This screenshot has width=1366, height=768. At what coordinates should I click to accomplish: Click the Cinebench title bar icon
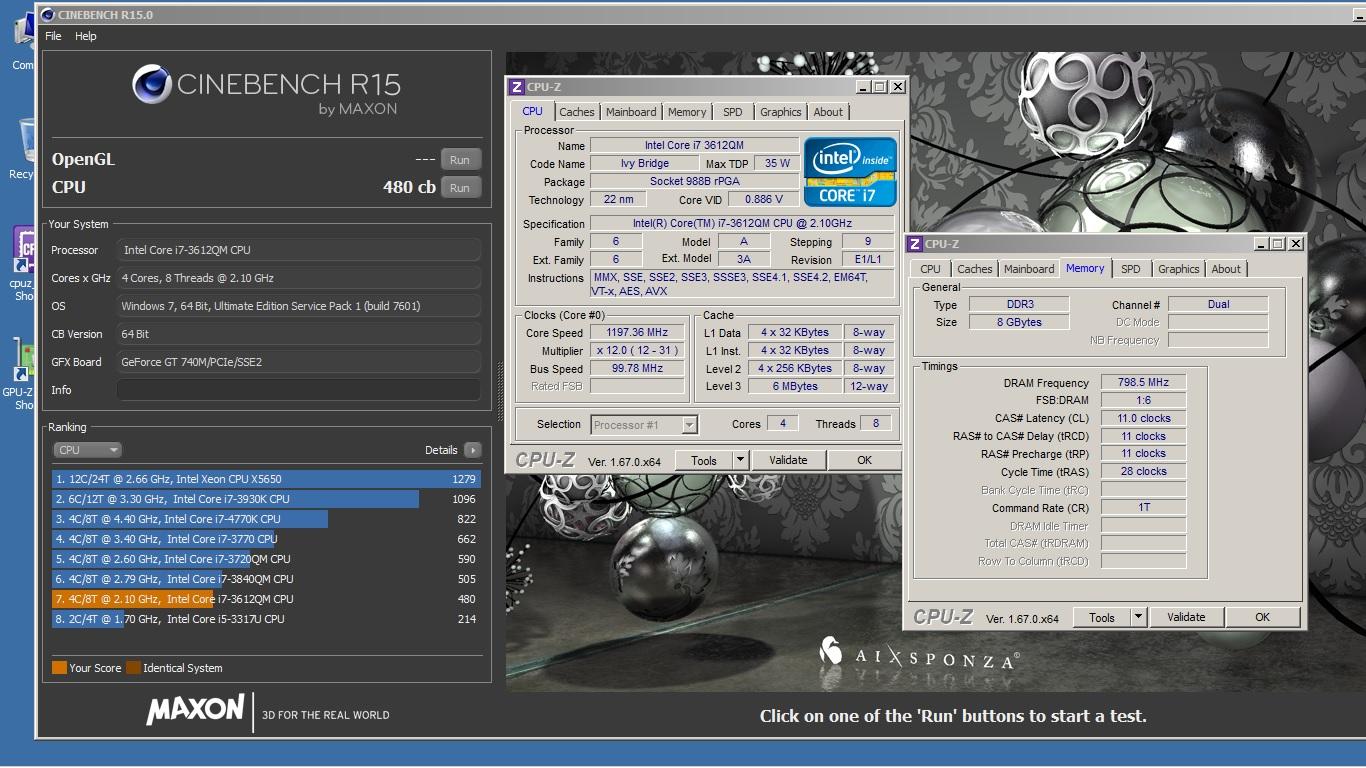(x=47, y=15)
